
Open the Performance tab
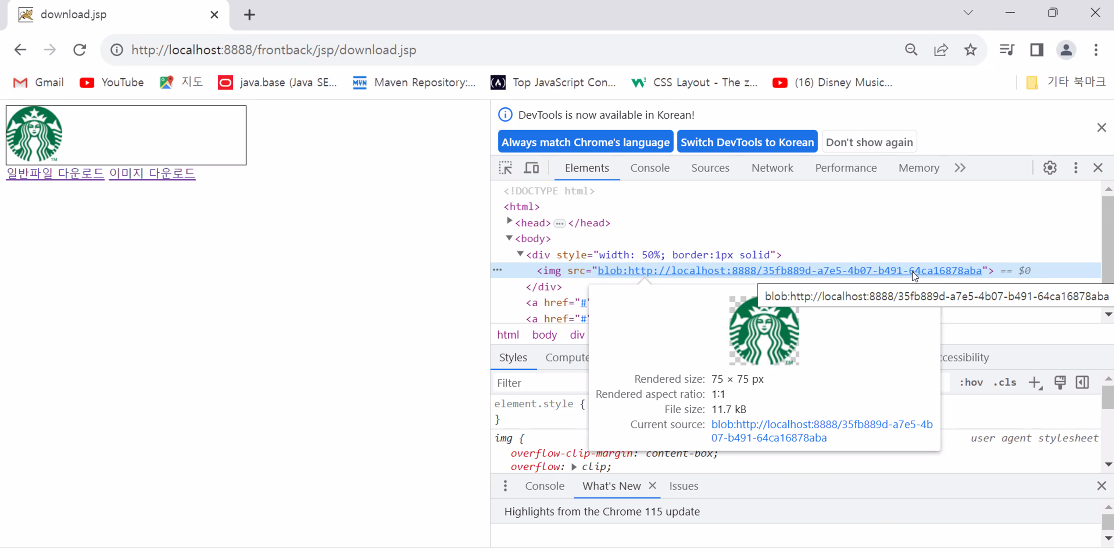pos(845,168)
